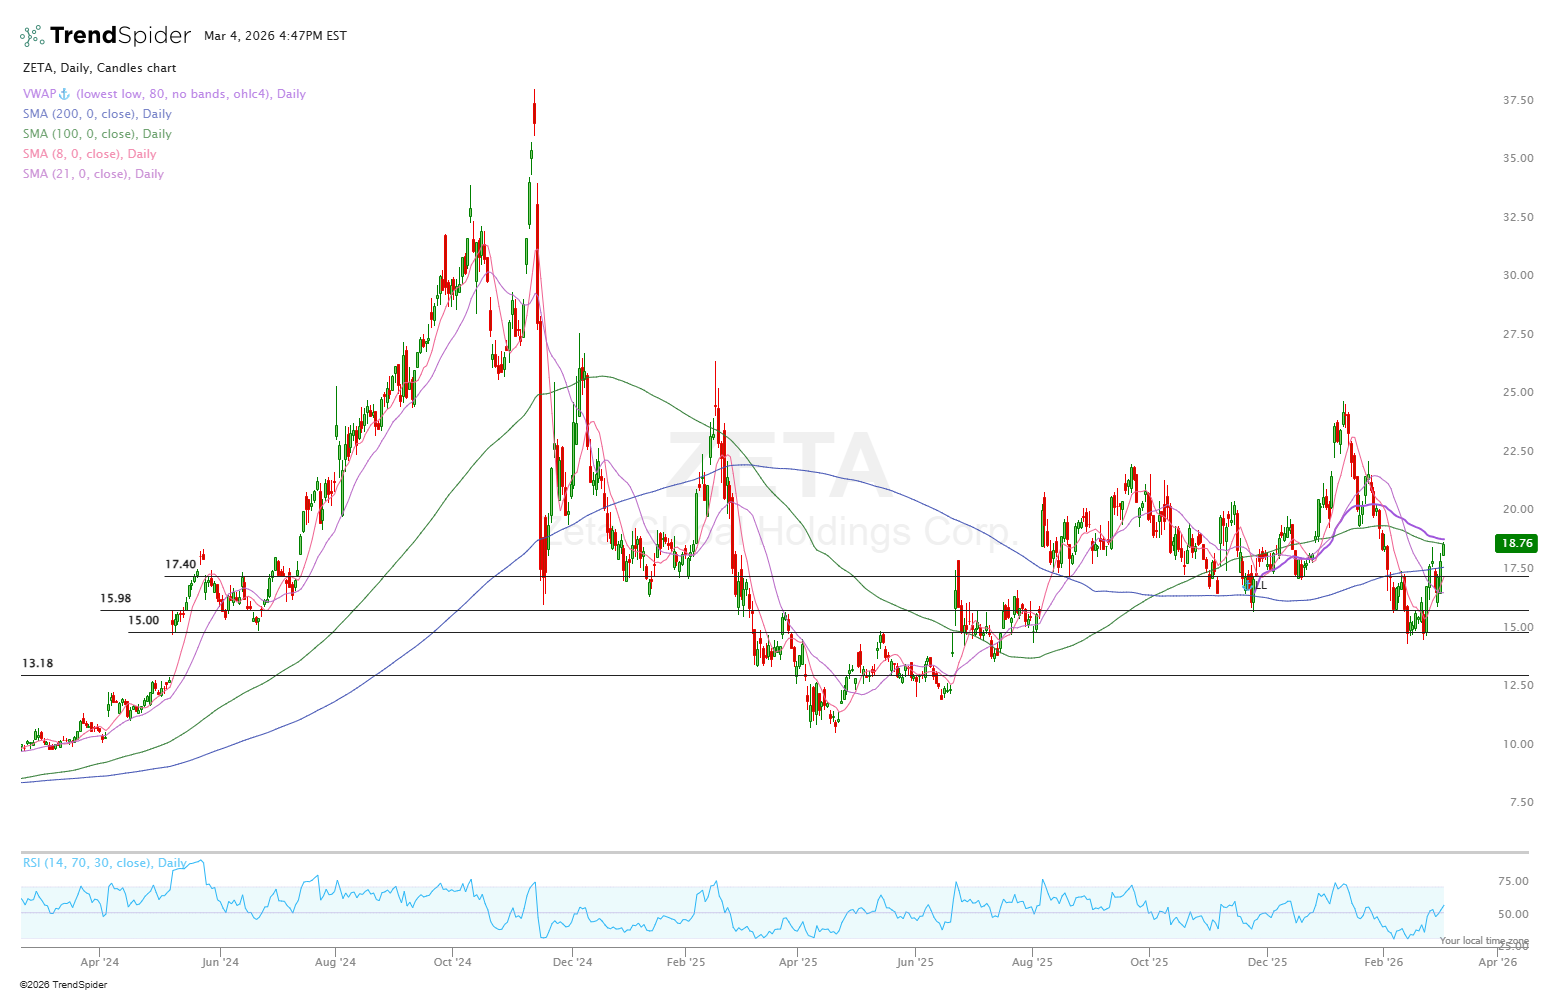Image resolution: width=1559 pixels, height=994 pixels.
Task: Click the Aug '24 date axis label
Action: pos(335,963)
